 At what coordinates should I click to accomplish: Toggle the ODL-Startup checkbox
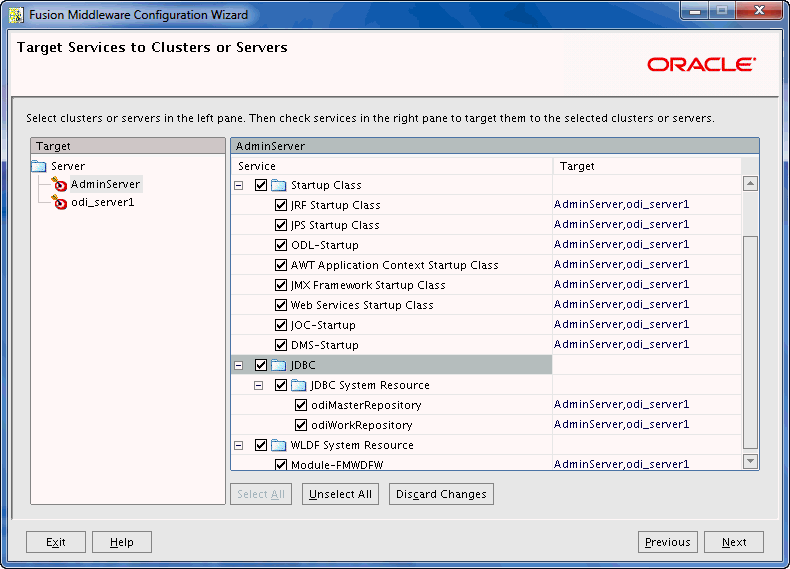[x=281, y=245]
